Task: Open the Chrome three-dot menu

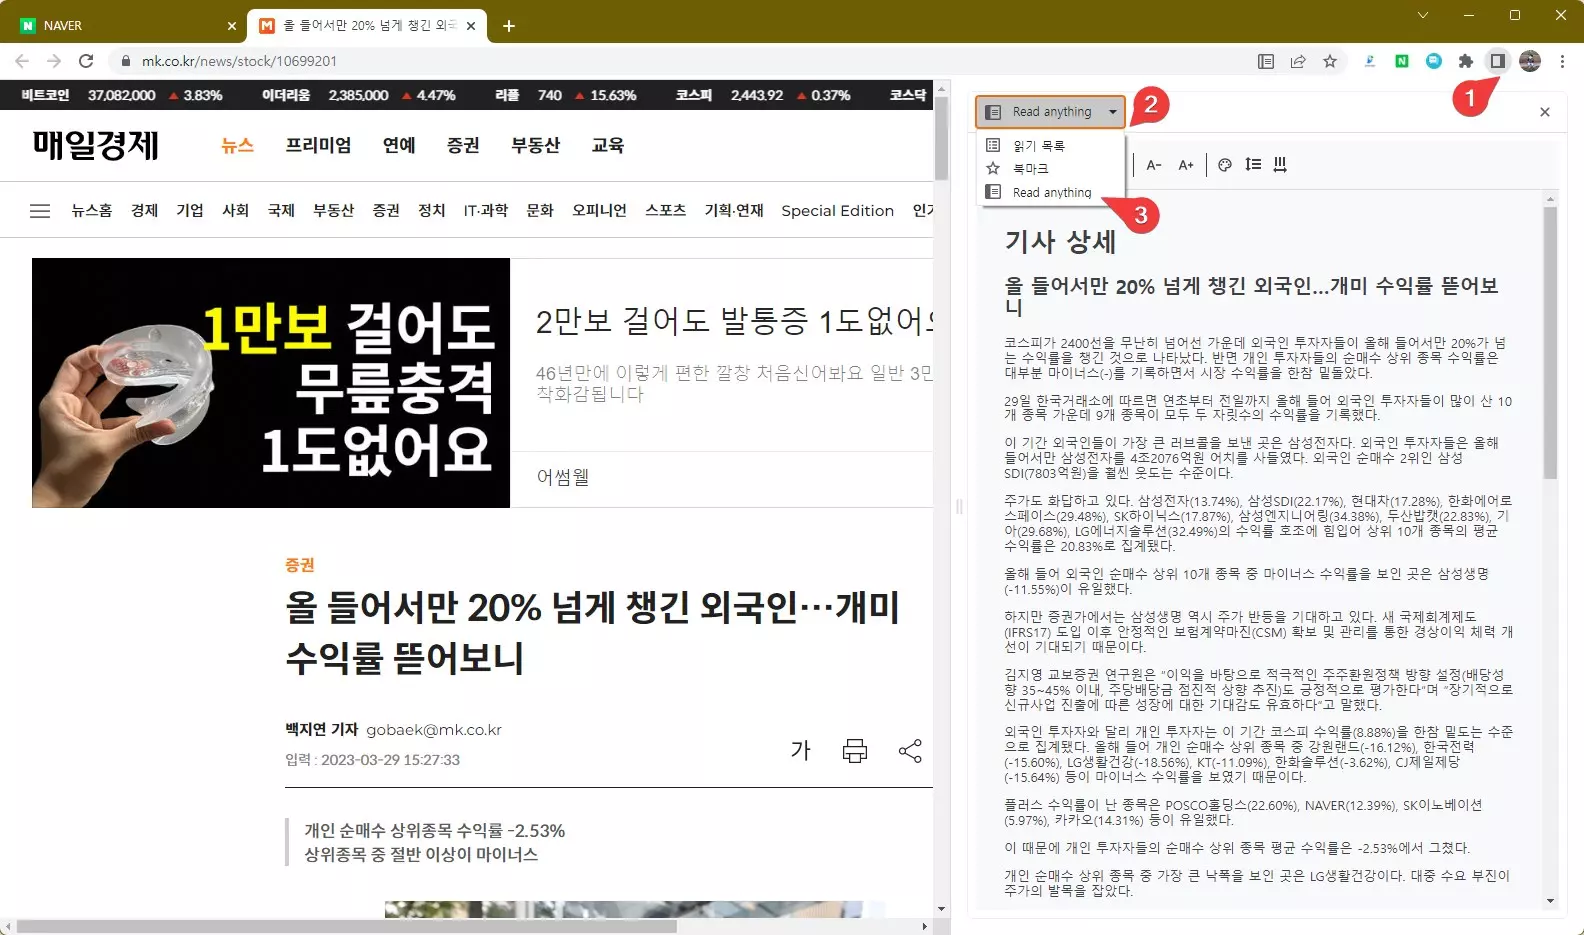Action: click(x=1562, y=61)
